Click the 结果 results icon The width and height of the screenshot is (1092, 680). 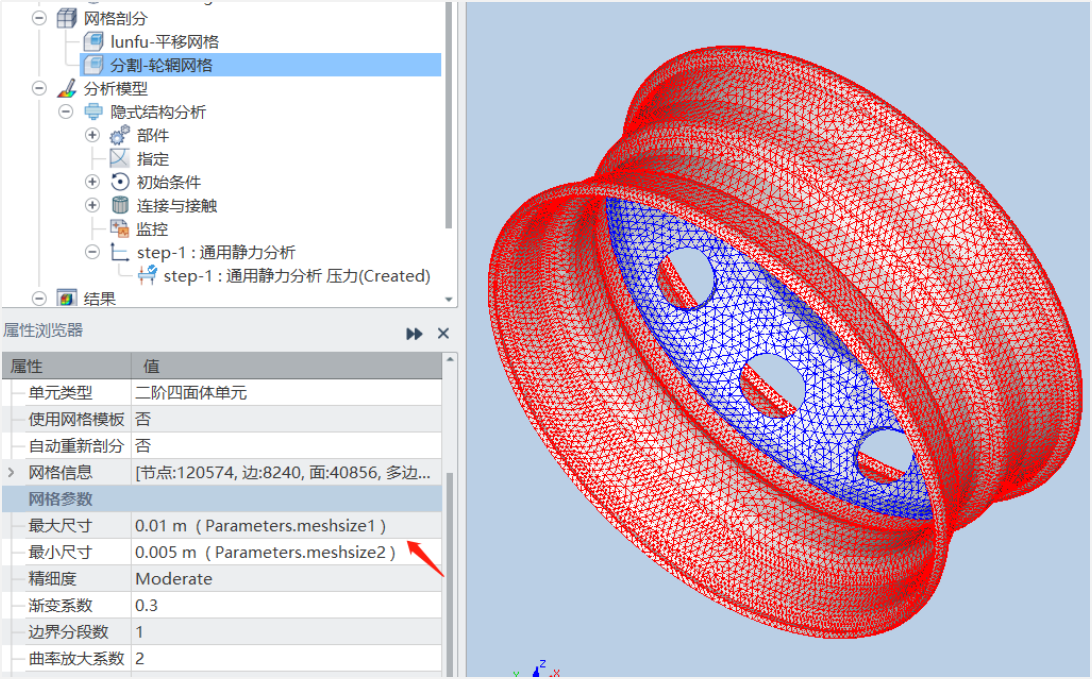[66, 299]
